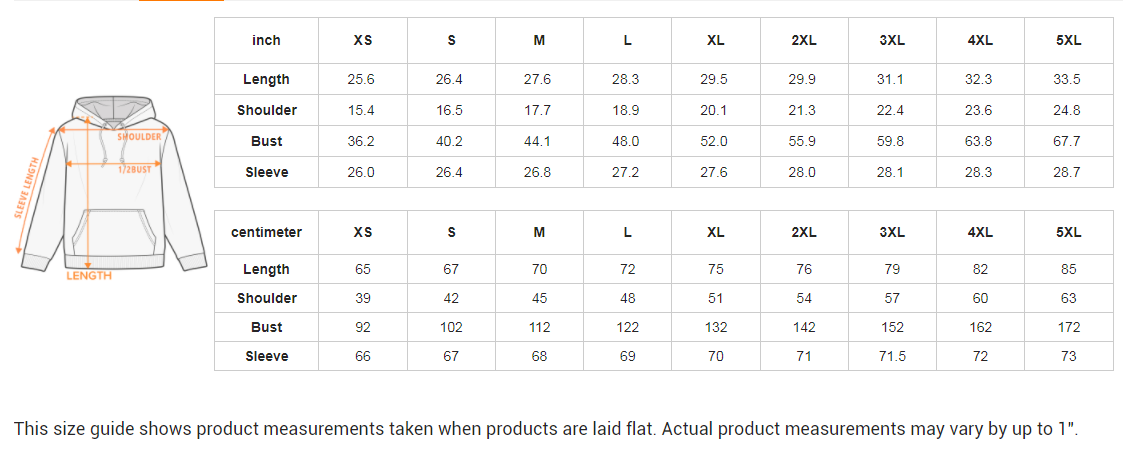Select the Sleeve row label in inch table
Screen dimensions: 1123x462
(x=266, y=172)
